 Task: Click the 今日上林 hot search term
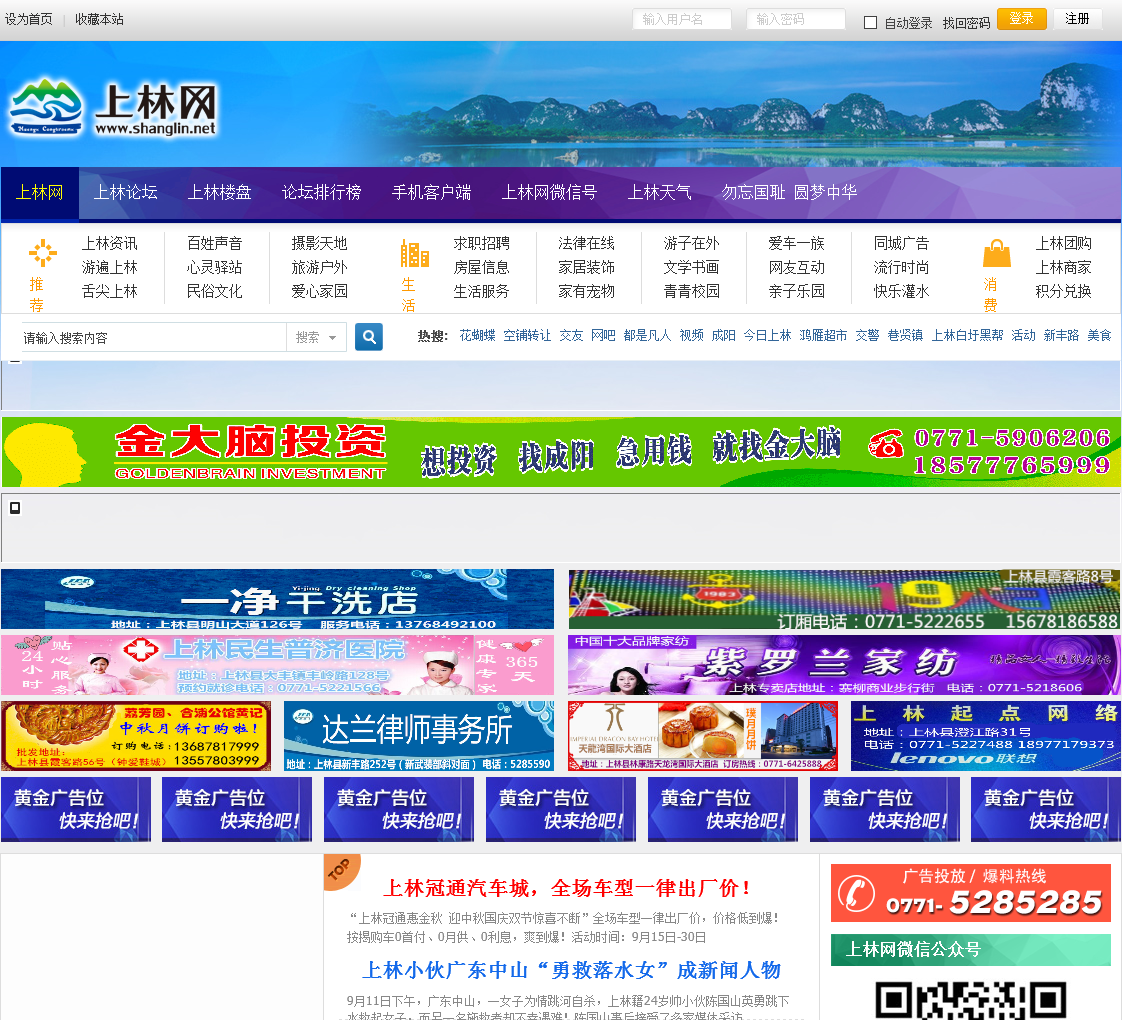coord(767,335)
